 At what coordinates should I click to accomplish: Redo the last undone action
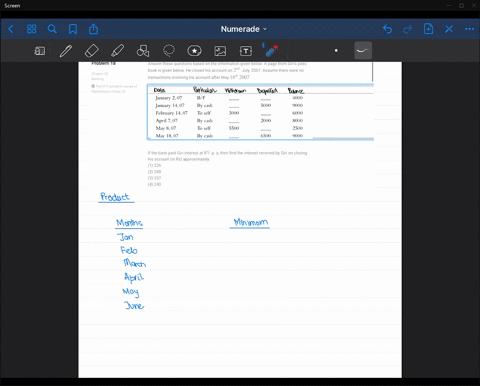coord(408,29)
